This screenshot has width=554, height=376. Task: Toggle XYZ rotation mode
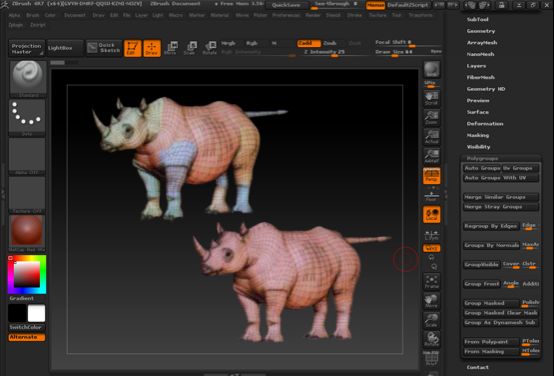[x=432, y=248]
